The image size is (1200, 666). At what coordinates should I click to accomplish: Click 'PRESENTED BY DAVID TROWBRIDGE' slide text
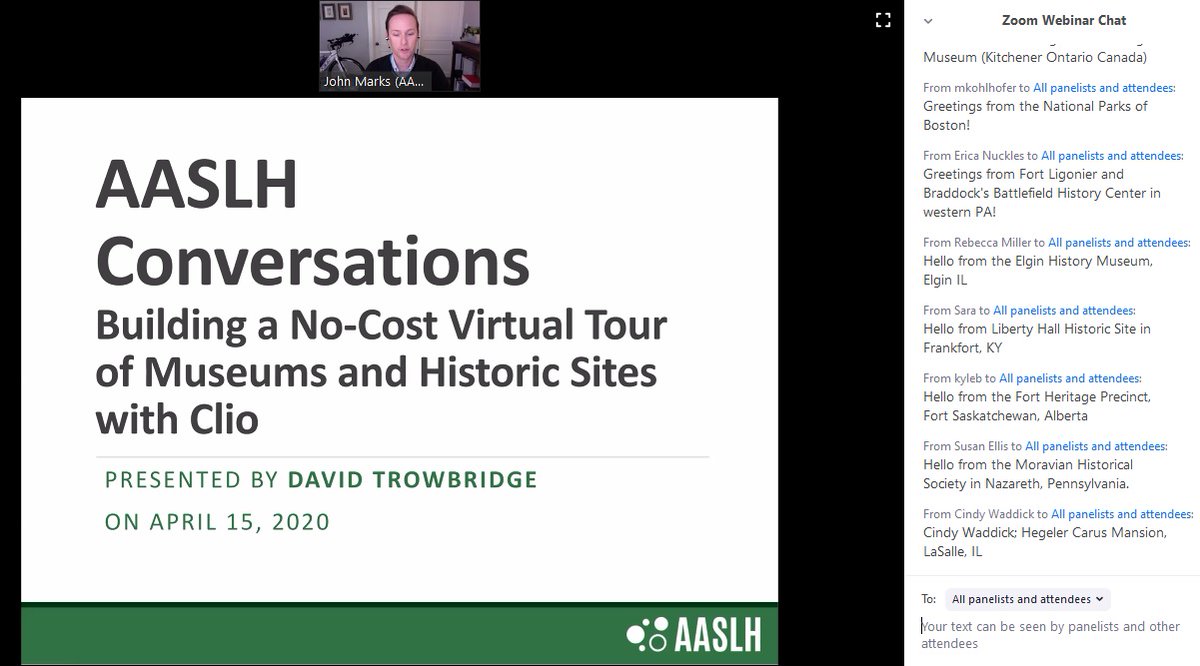click(x=321, y=480)
